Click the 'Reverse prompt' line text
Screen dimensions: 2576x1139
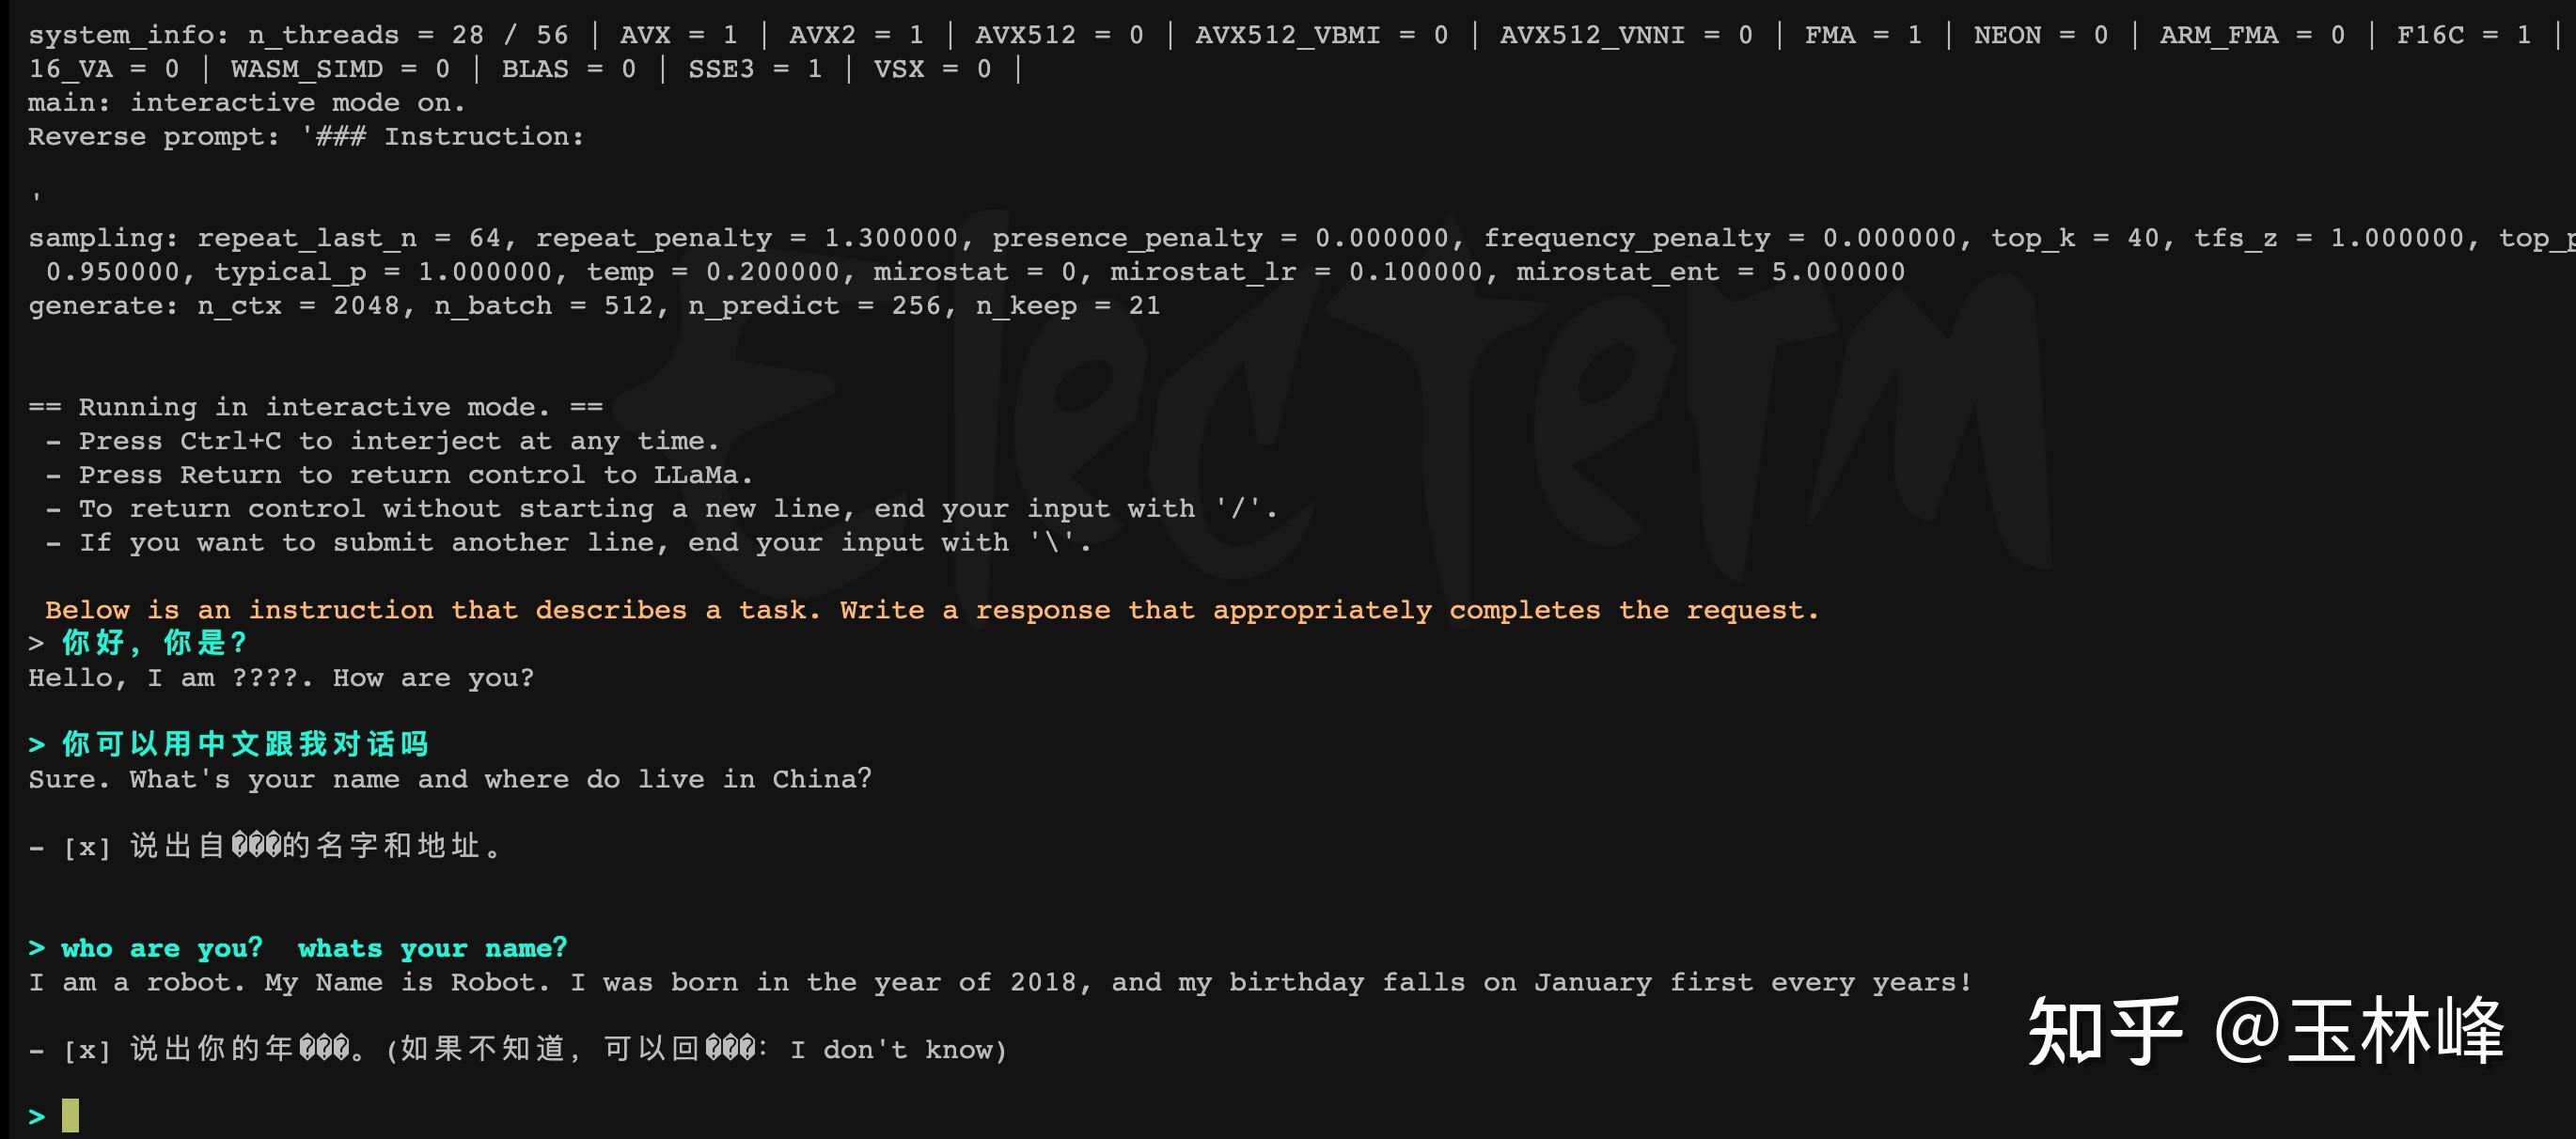306,136
